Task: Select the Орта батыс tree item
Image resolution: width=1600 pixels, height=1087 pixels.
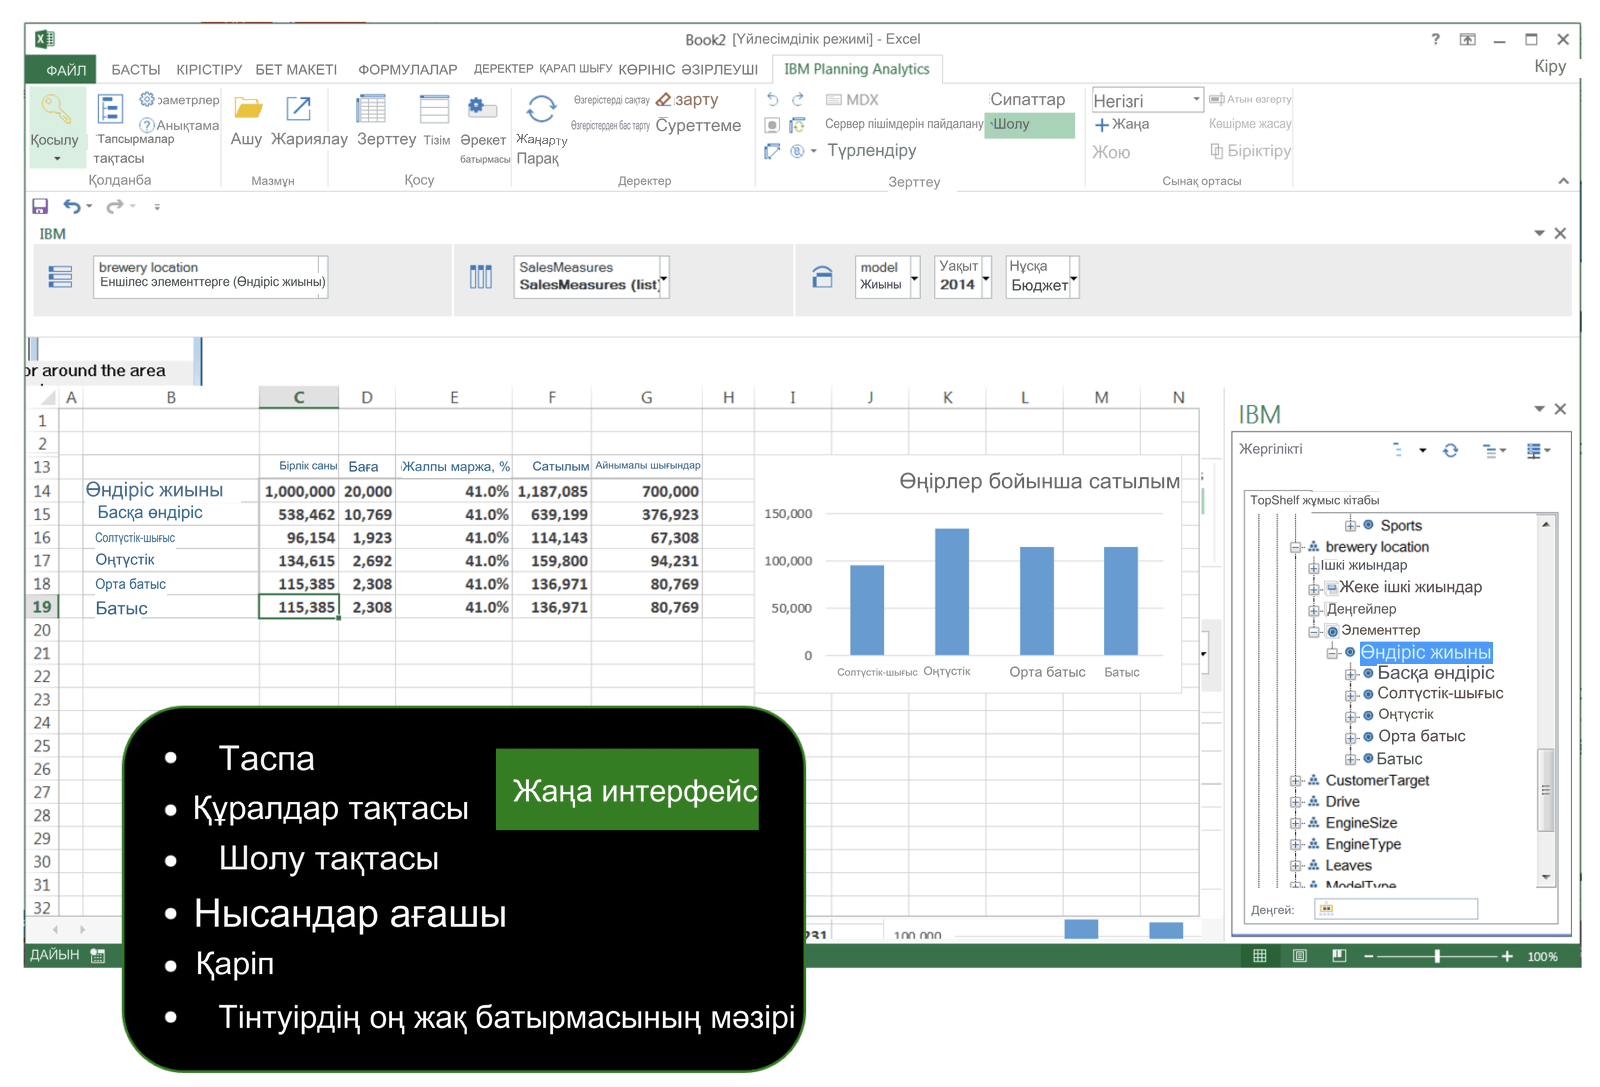Action: click(1421, 736)
